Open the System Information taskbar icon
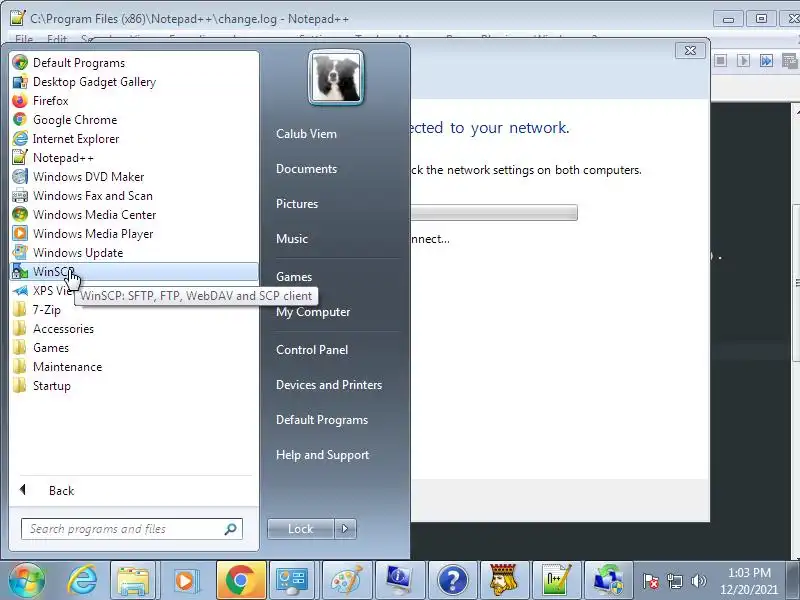 399,580
